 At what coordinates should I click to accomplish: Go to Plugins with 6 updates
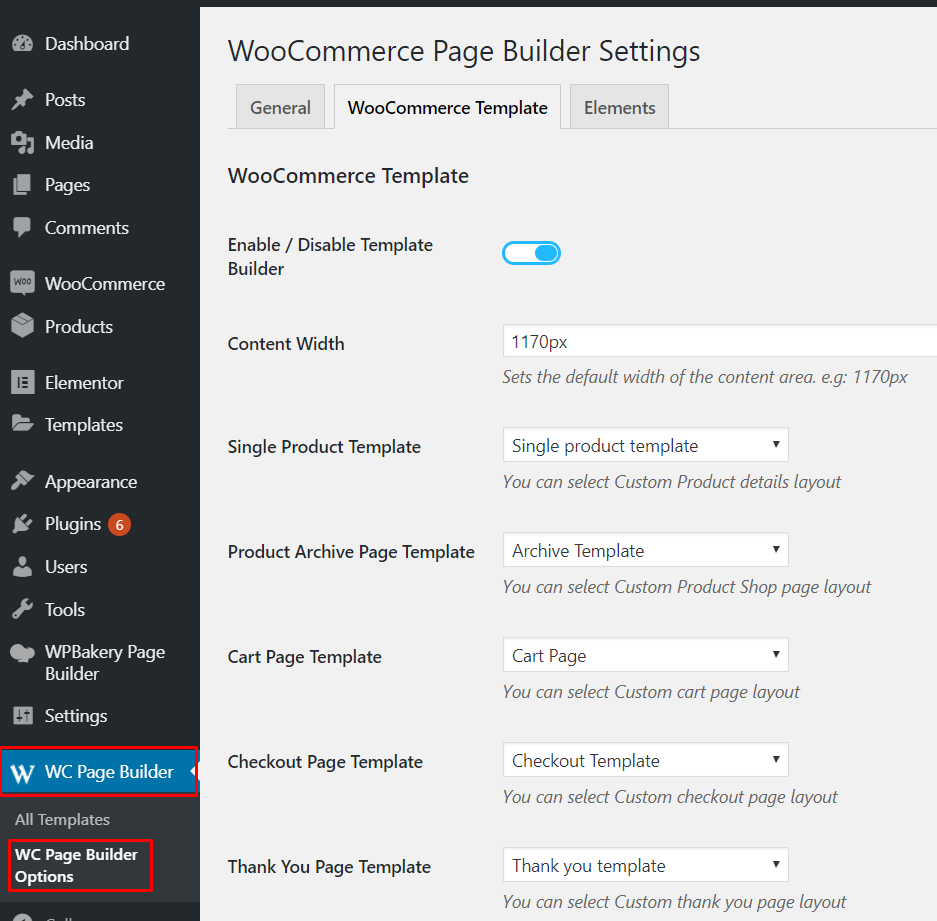point(73,524)
